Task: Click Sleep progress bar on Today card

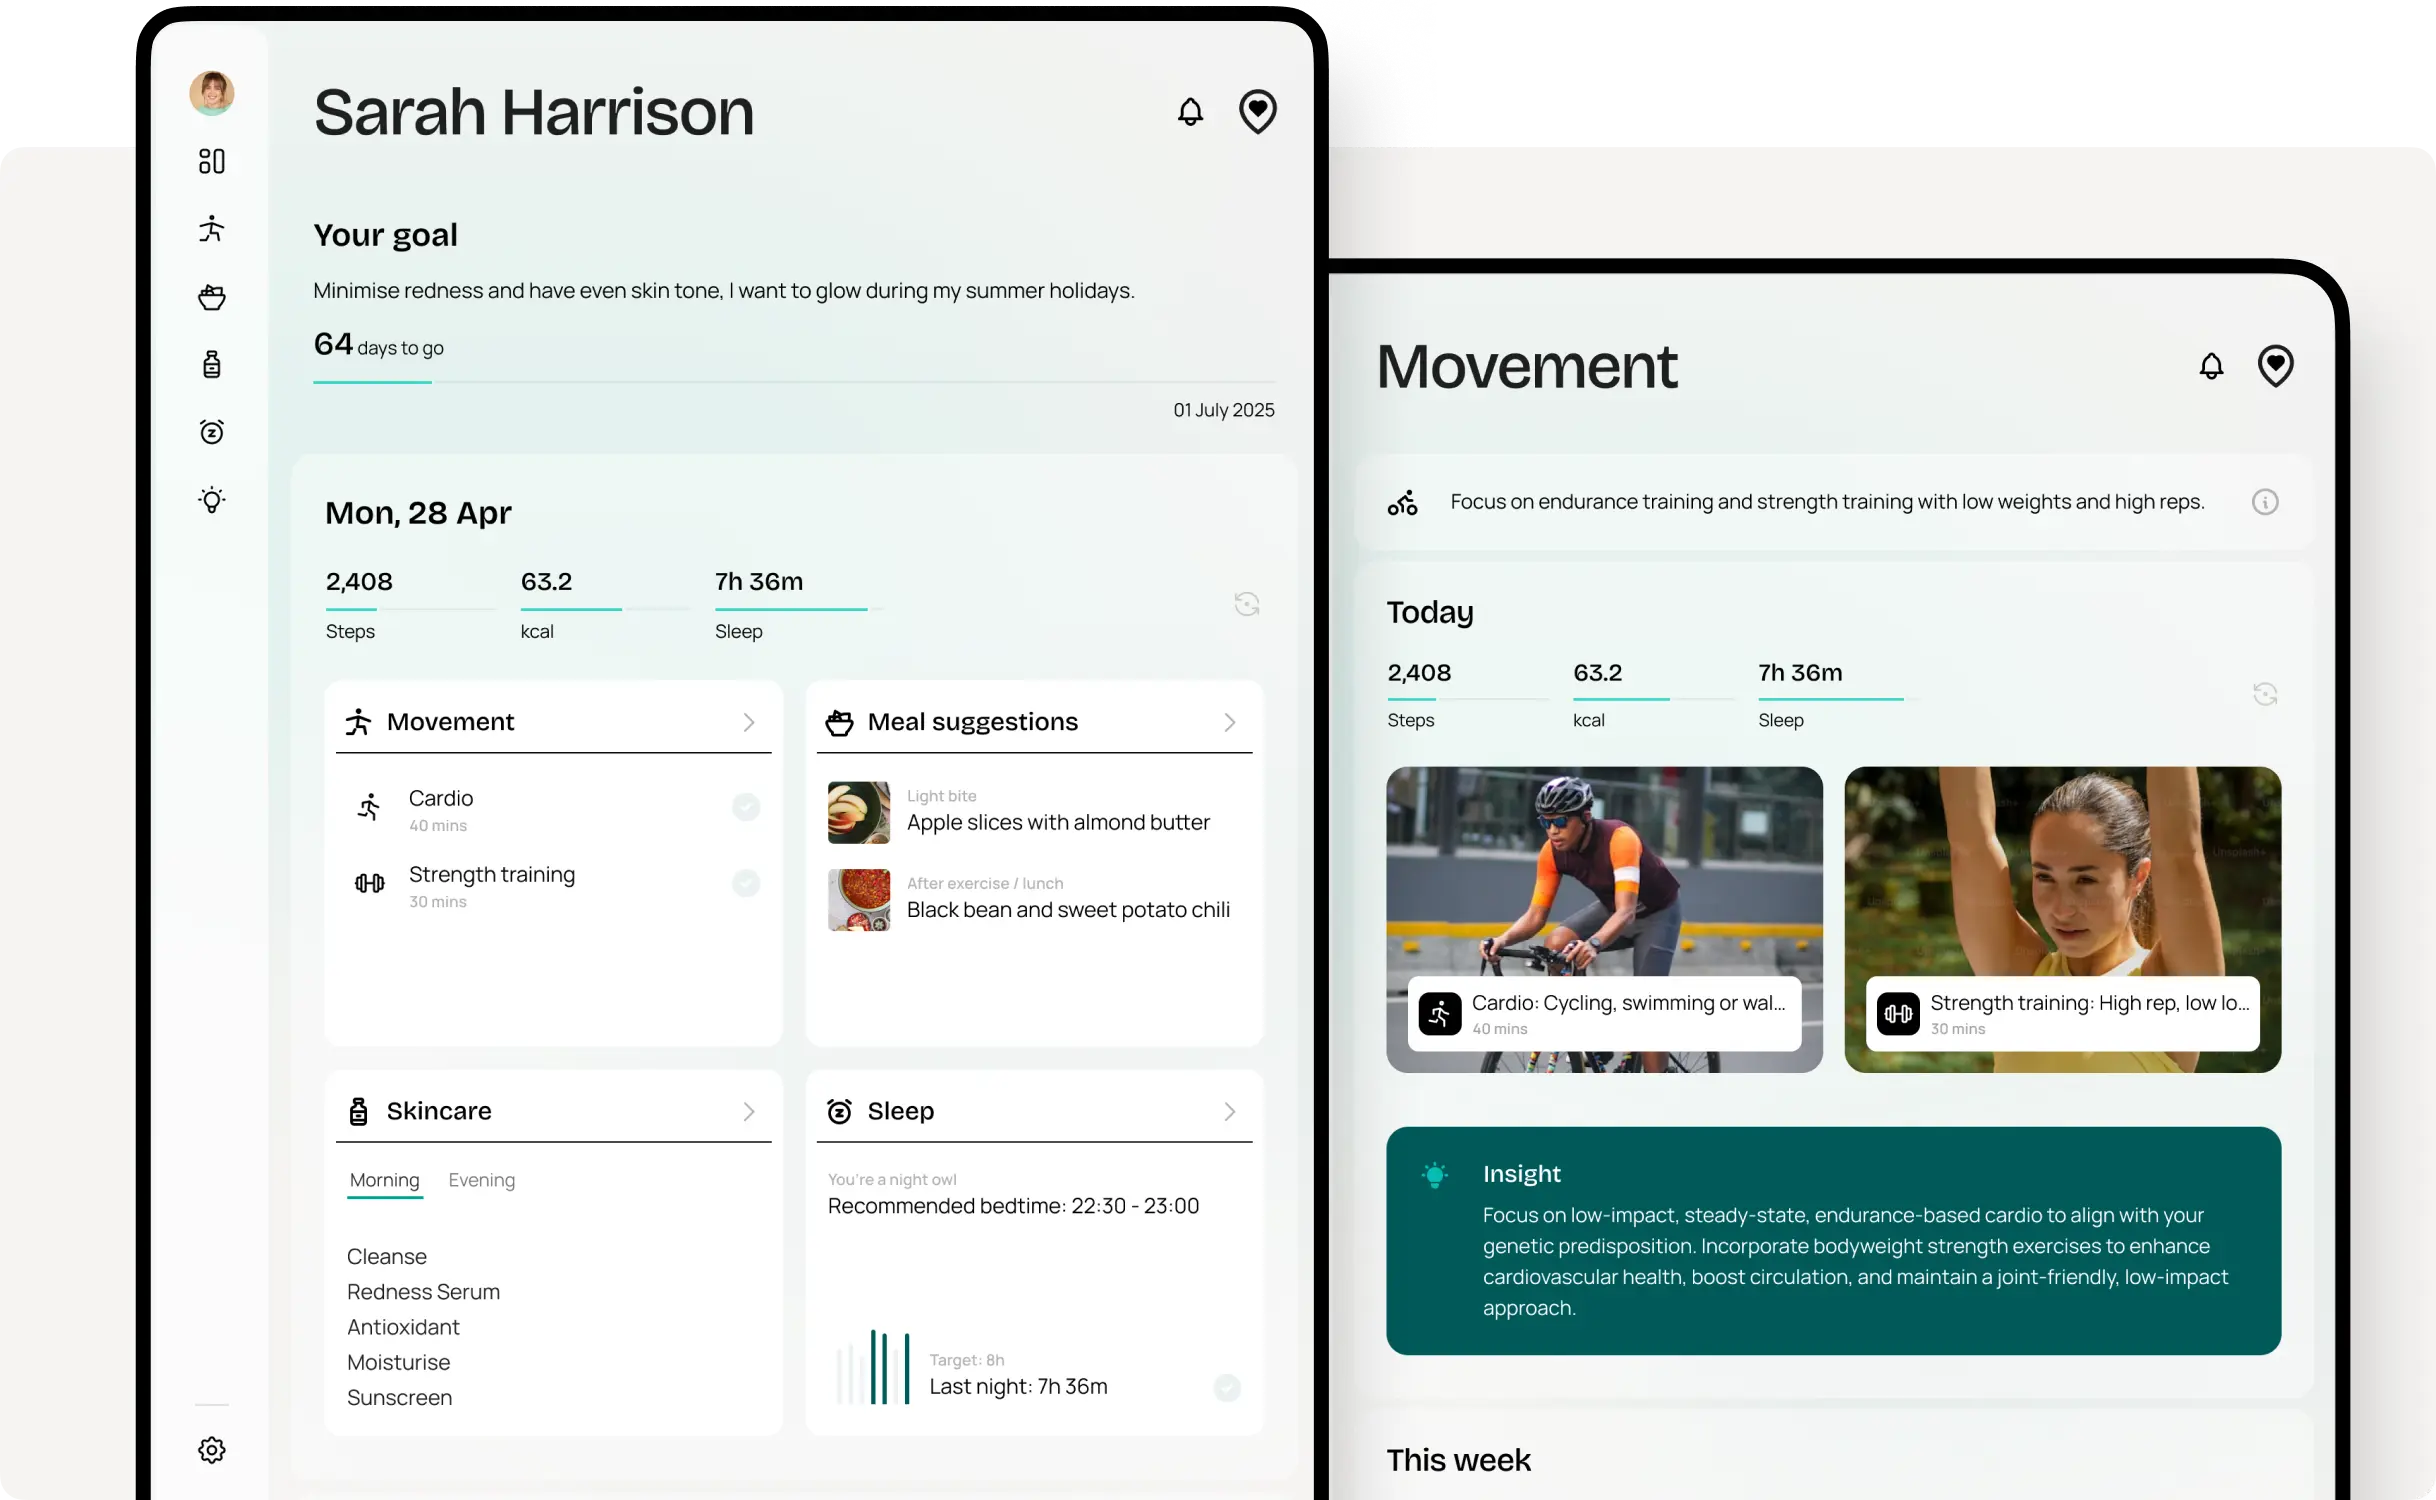Action: (x=1838, y=699)
